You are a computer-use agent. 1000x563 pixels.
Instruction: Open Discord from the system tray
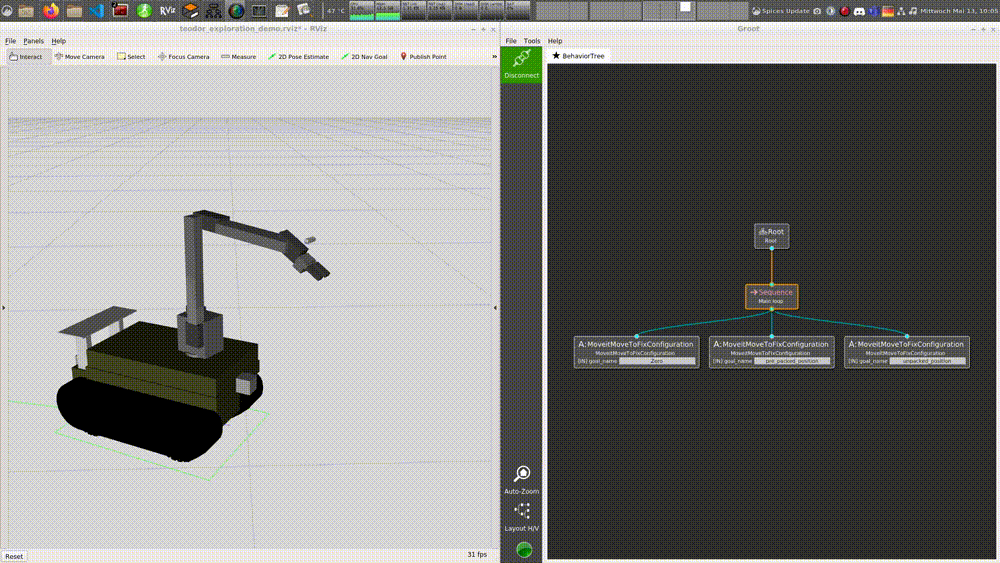point(859,11)
